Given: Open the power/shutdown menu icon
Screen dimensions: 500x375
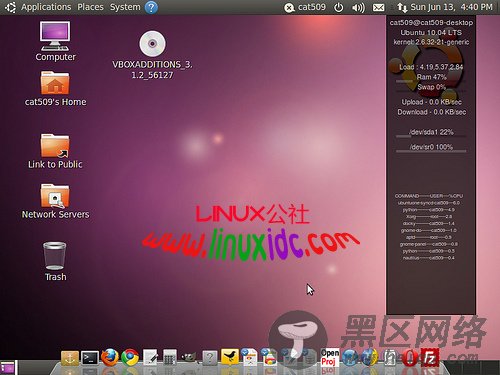Looking at the screenshot, I should tap(338, 7).
